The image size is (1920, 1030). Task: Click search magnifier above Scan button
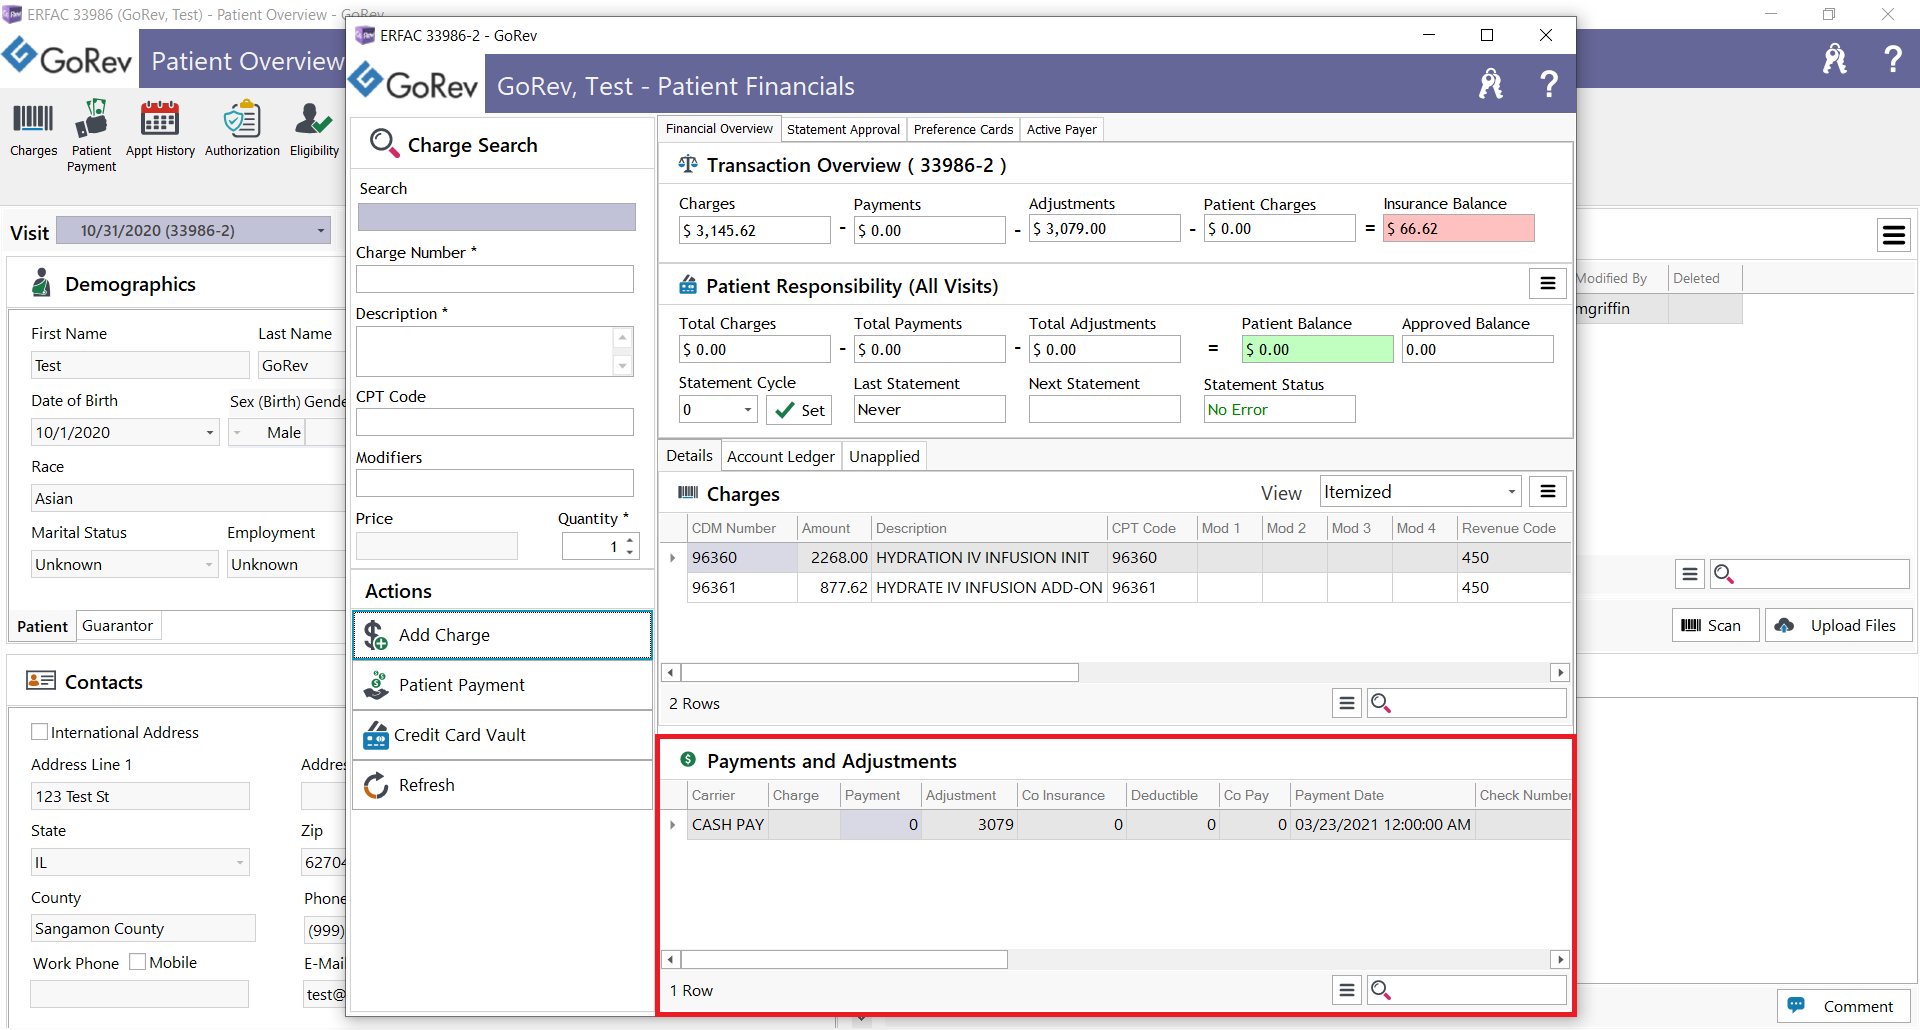[1724, 574]
